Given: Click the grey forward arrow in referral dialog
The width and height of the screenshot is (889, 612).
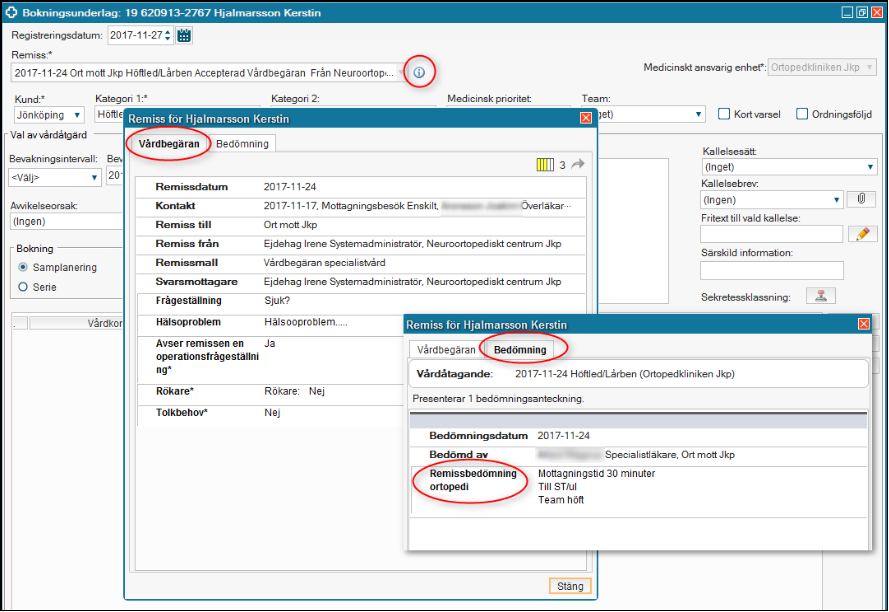Looking at the screenshot, I should pyautogui.click(x=578, y=165).
